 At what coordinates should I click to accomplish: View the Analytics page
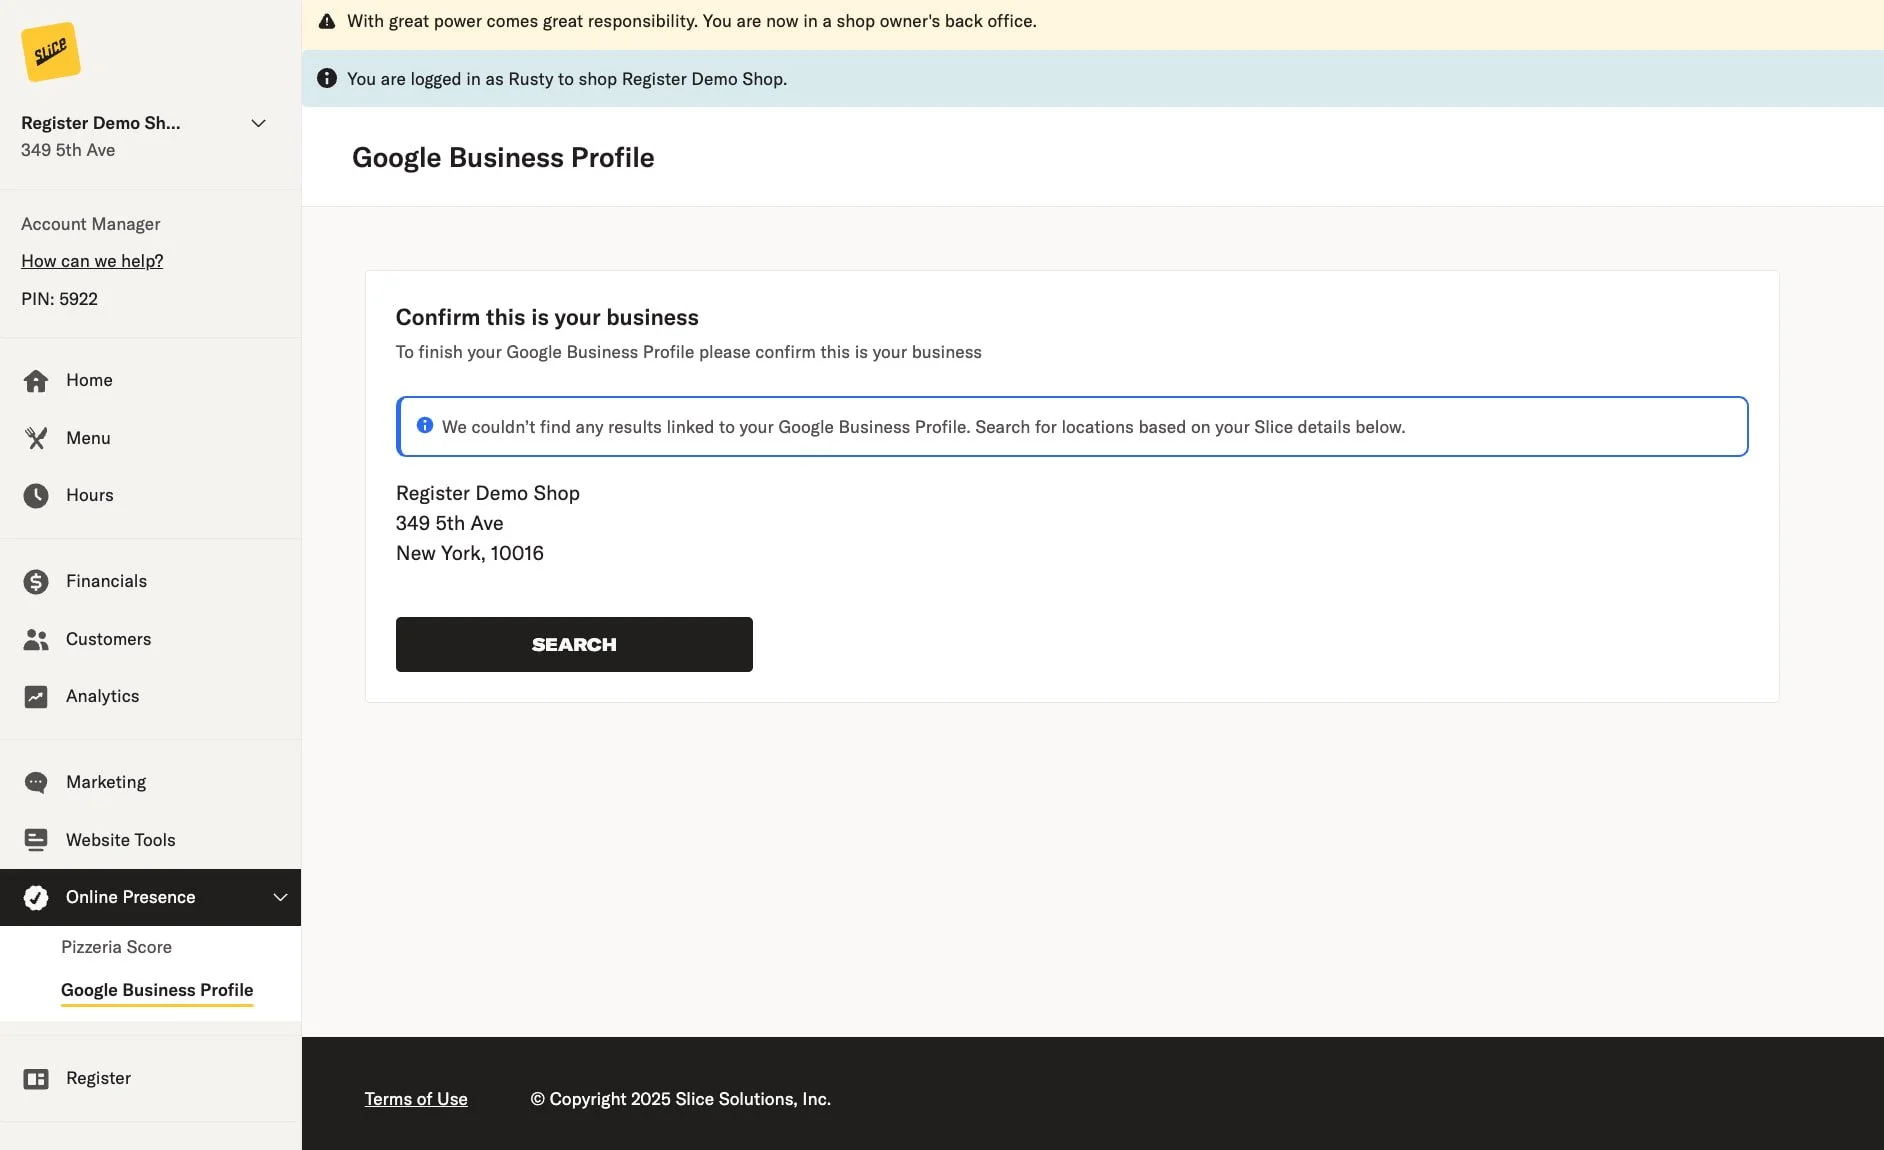pyautogui.click(x=150, y=696)
